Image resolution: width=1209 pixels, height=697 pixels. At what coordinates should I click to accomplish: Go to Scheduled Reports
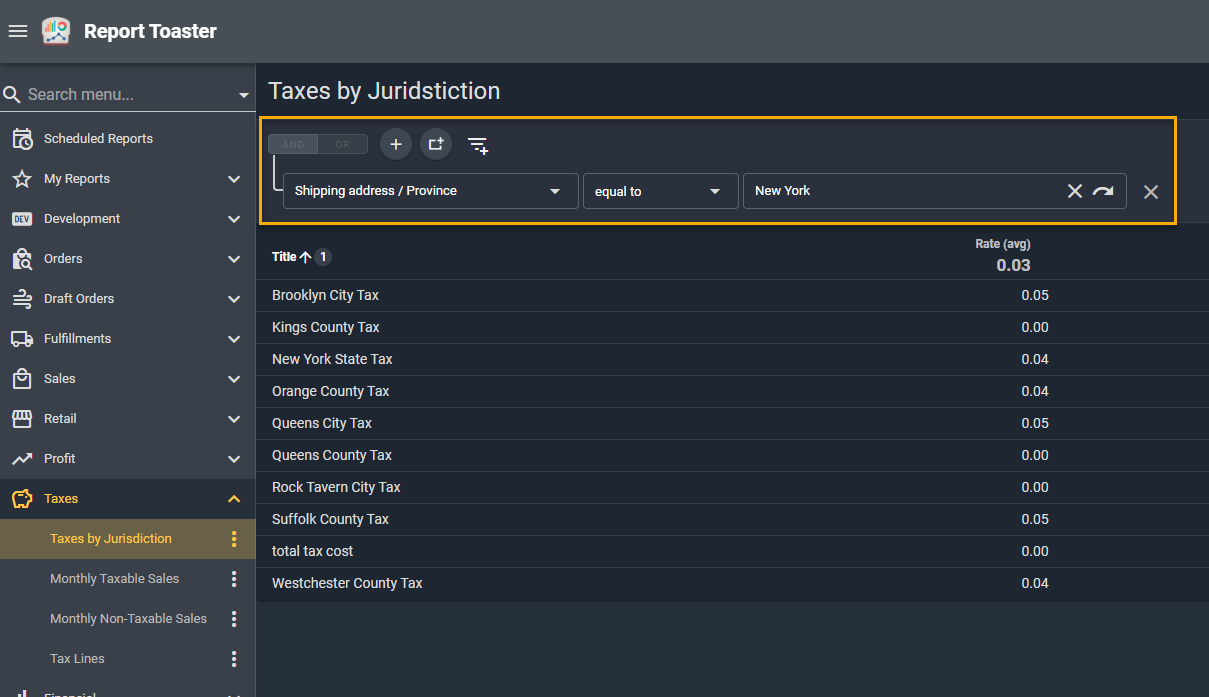pos(98,139)
